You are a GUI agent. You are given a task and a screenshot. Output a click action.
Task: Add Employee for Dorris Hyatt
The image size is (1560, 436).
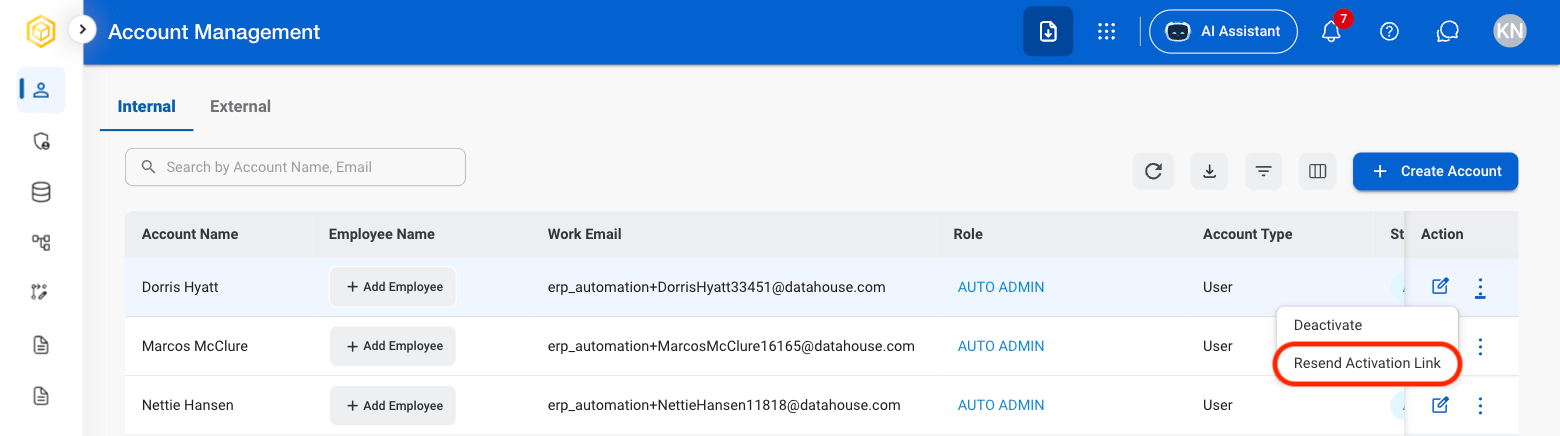pos(393,287)
